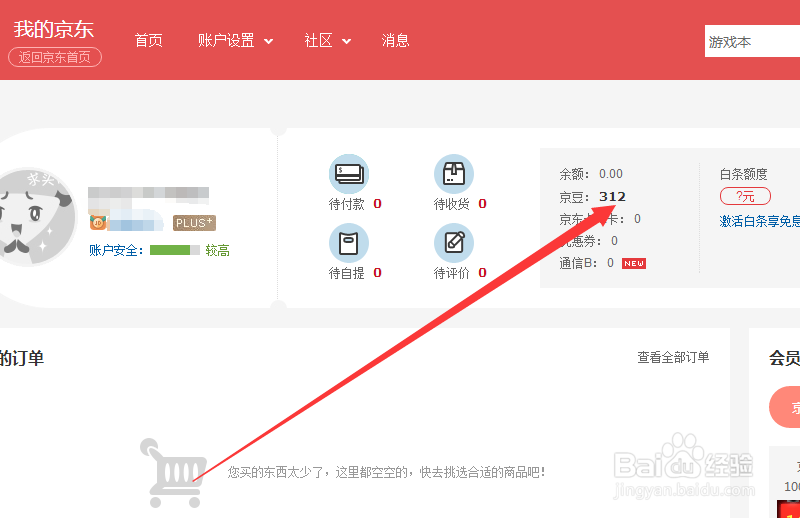This screenshot has width=800, height=518.
Task: Click the 京豆 value 312
Action: click(612, 196)
